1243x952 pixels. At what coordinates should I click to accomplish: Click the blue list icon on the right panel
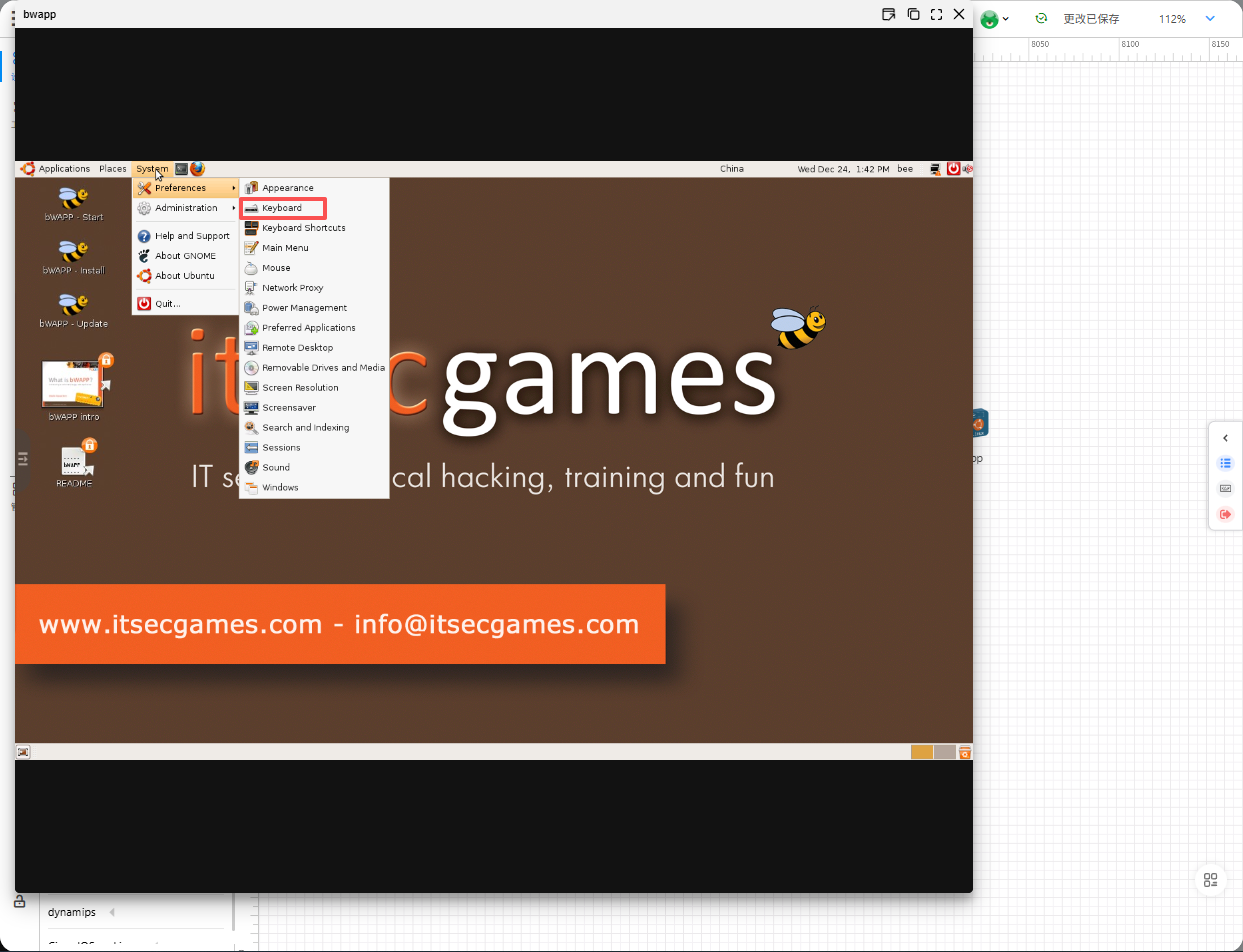tap(1226, 464)
